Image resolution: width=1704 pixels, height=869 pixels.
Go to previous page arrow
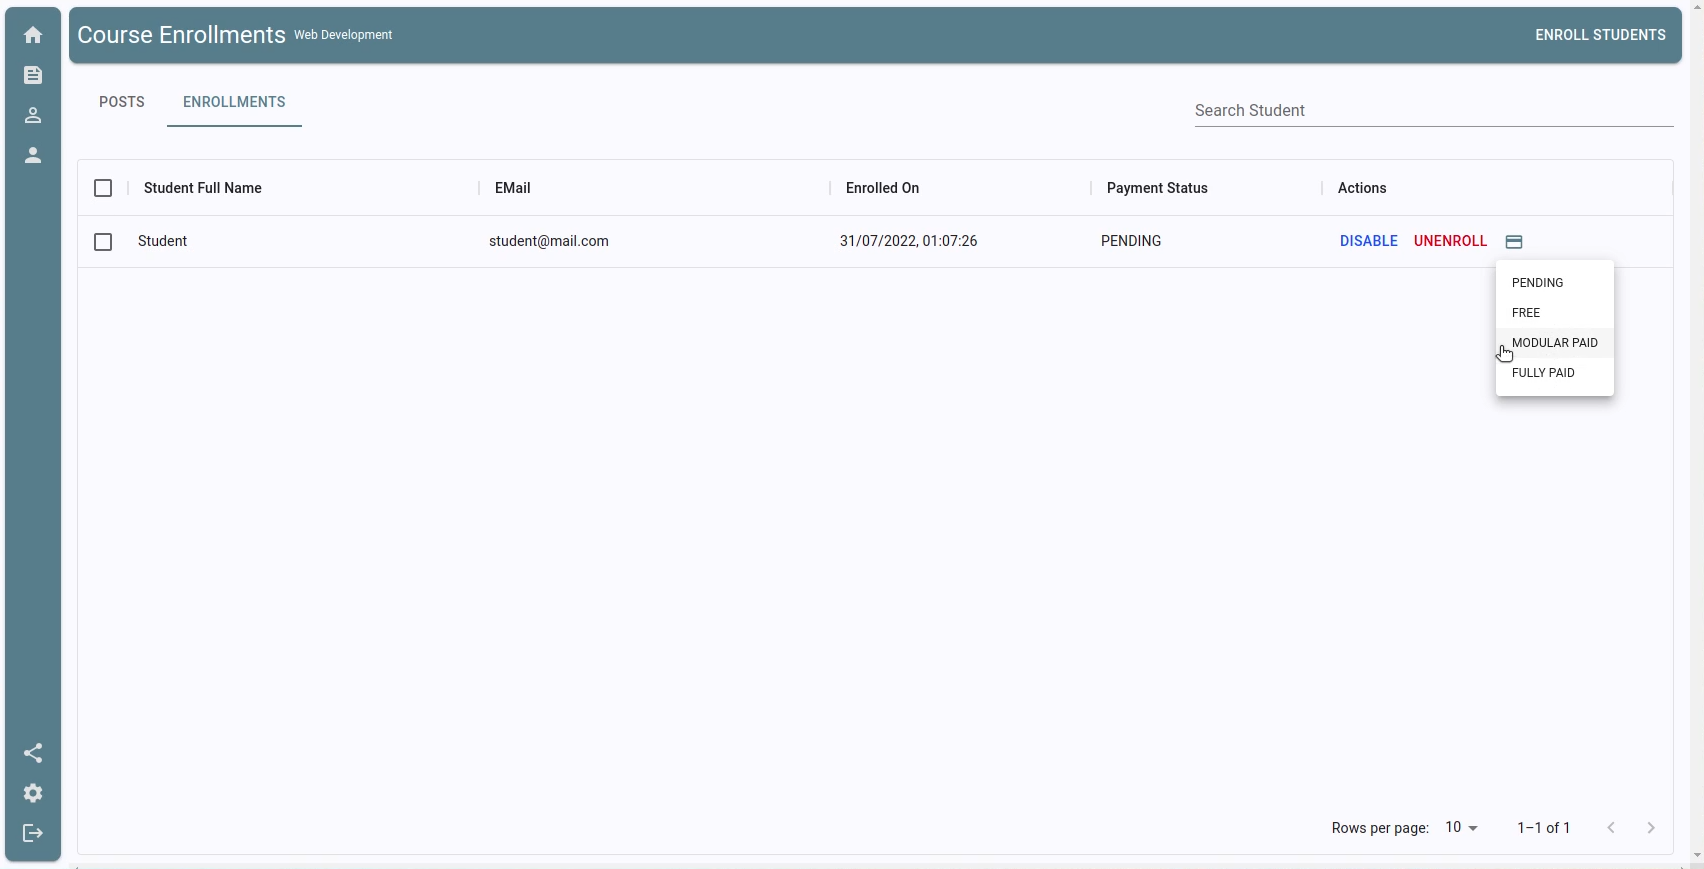click(1611, 828)
